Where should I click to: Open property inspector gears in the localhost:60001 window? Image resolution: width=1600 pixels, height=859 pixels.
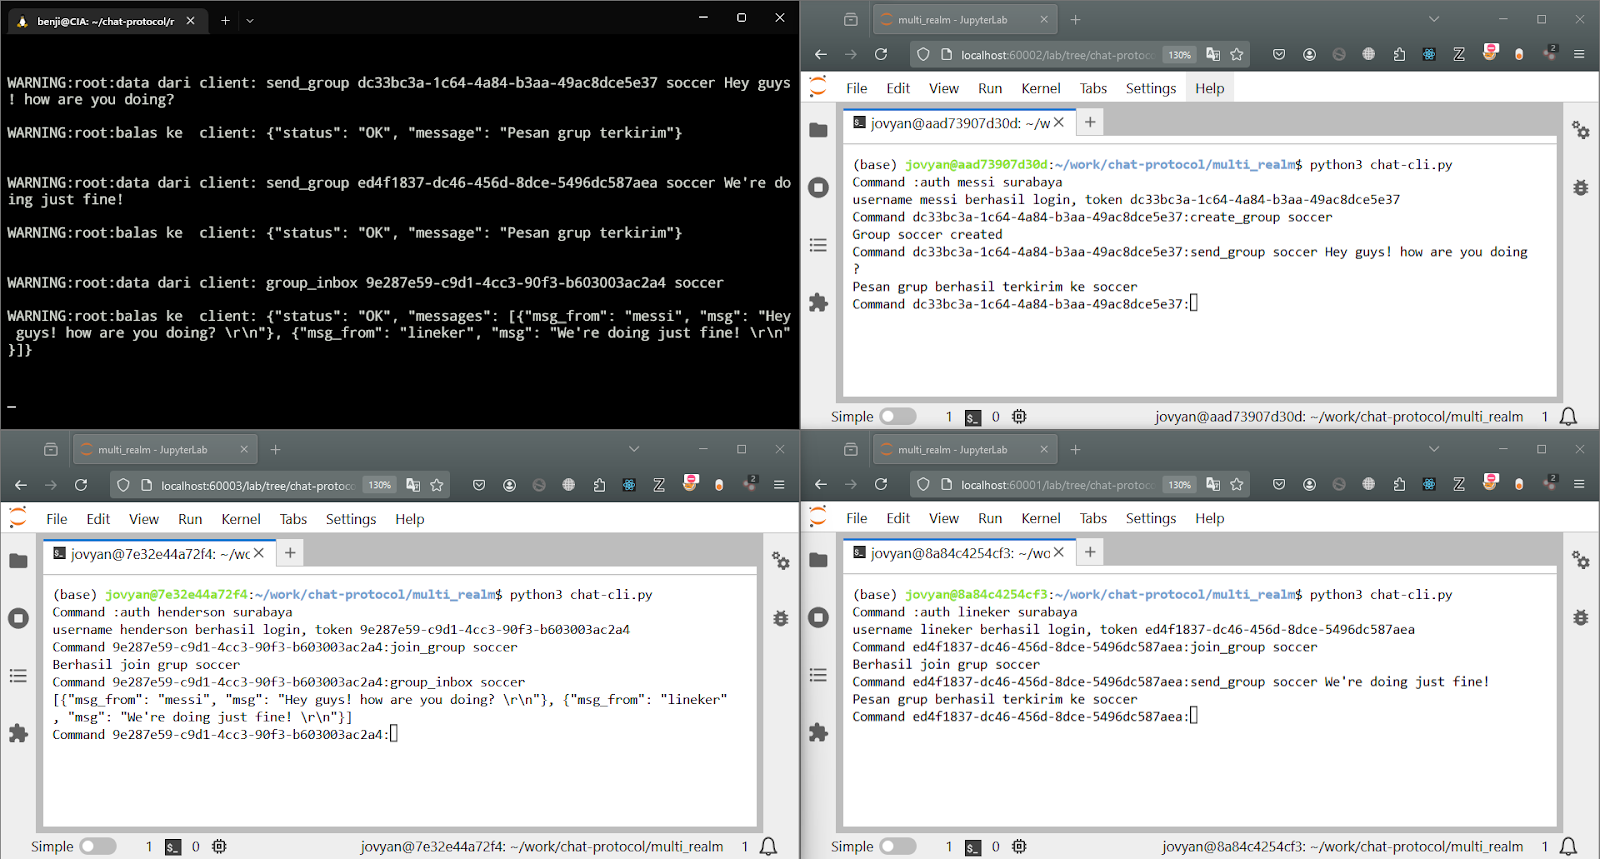click(x=1580, y=560)
